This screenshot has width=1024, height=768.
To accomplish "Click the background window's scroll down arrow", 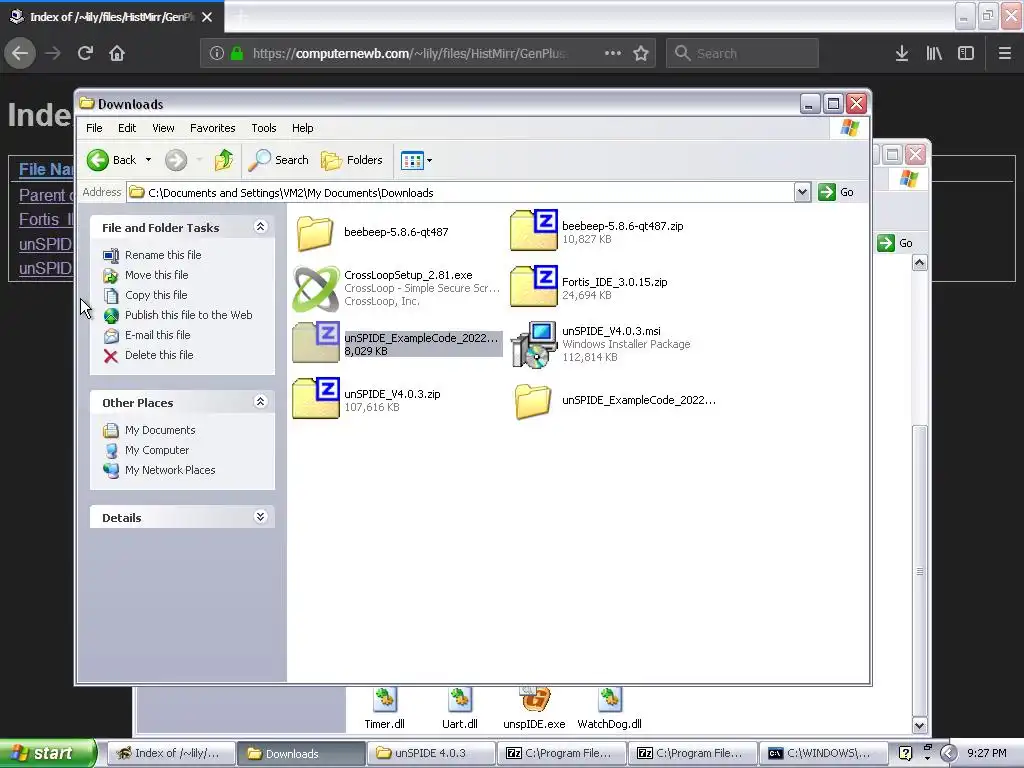I will point(920,725).
